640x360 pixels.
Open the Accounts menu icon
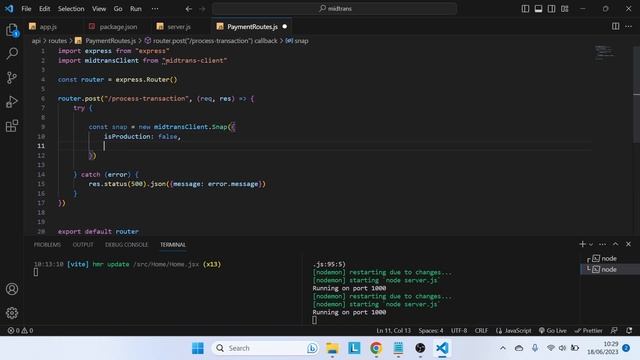[12, 289]
